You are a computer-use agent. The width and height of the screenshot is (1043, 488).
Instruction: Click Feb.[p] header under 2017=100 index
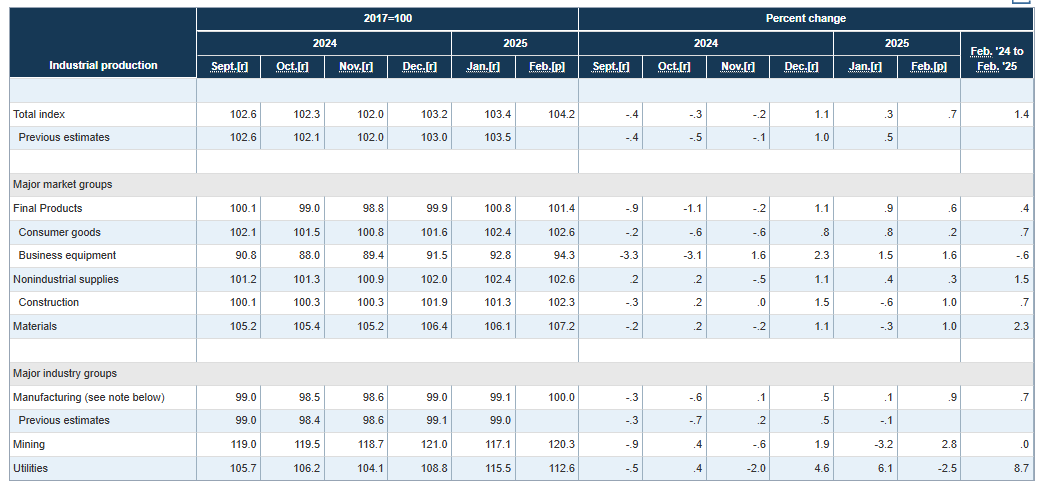(546, 66)
